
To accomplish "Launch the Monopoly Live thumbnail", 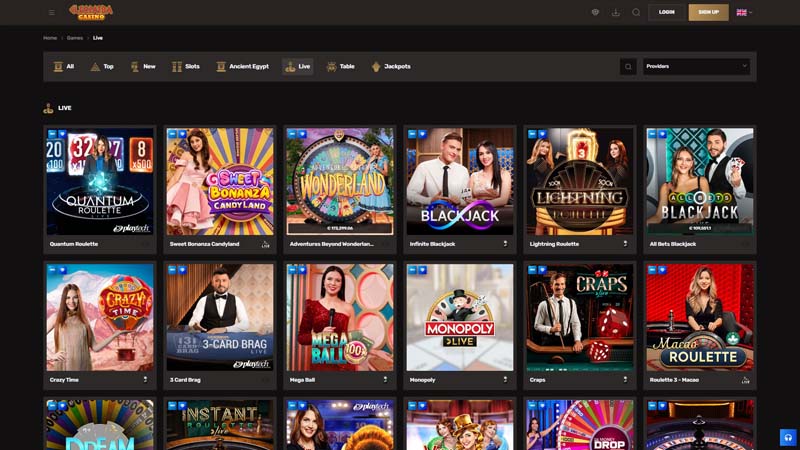I will point(460,317).
